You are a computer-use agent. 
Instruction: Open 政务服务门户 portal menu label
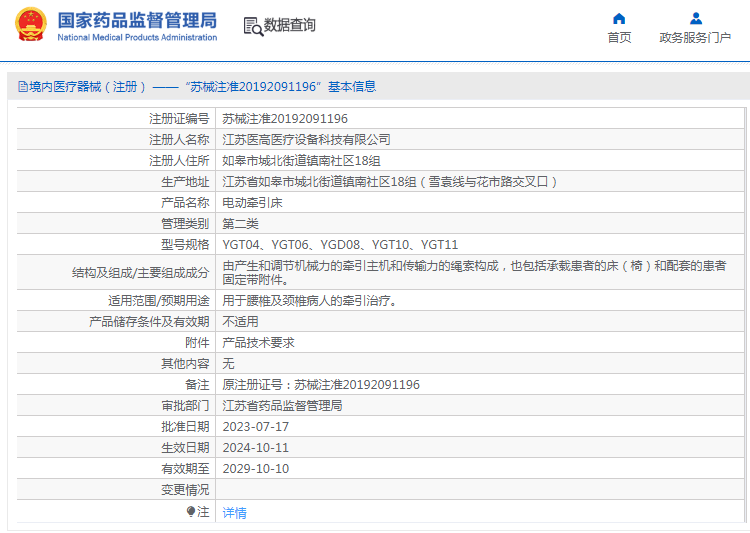[x=695, y=37]
